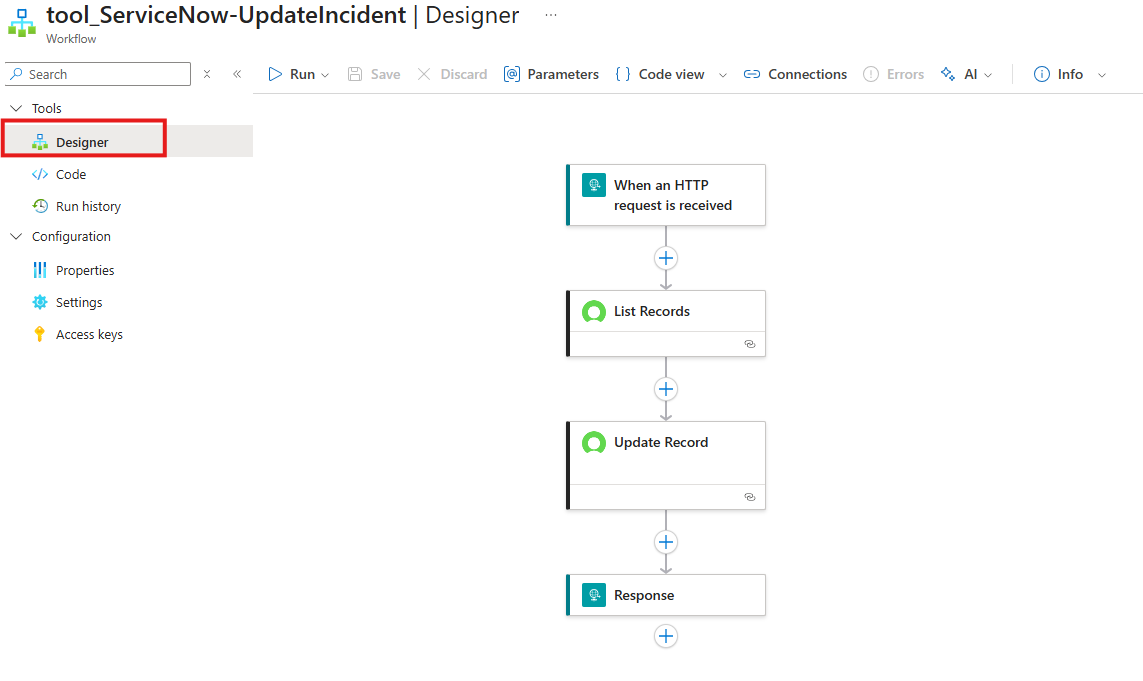The image size is (1143, 681).
Task: Select the AI sparkle icon
Action: click(947, 73)
